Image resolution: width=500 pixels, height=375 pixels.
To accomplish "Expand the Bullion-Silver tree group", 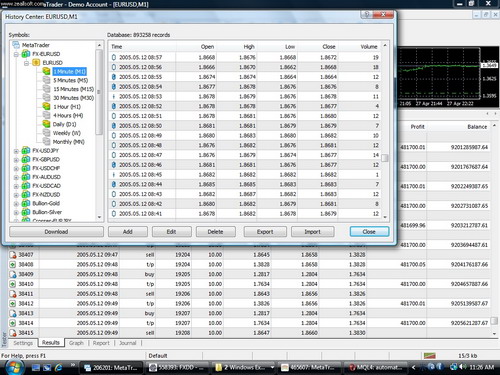I will click(16, 212).
